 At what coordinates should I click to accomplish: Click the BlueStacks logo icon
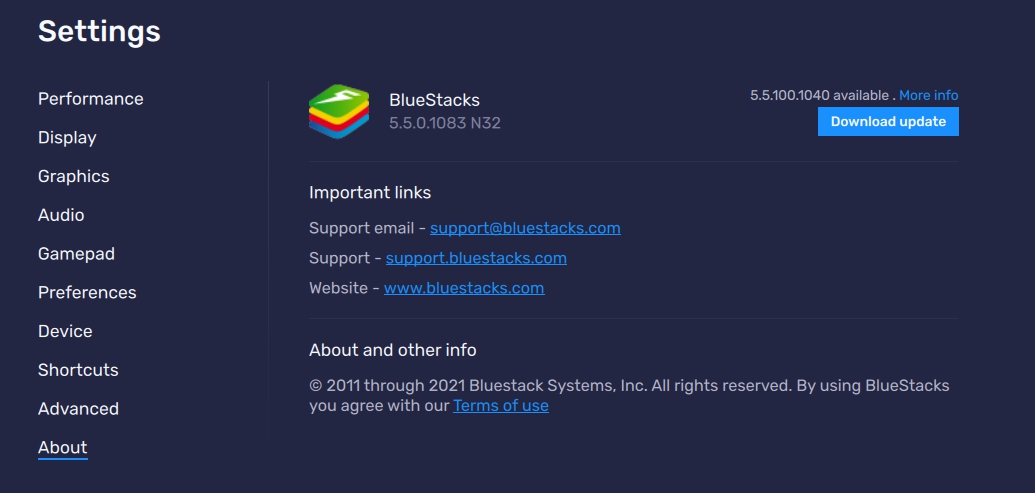click(x=339, y=112)
